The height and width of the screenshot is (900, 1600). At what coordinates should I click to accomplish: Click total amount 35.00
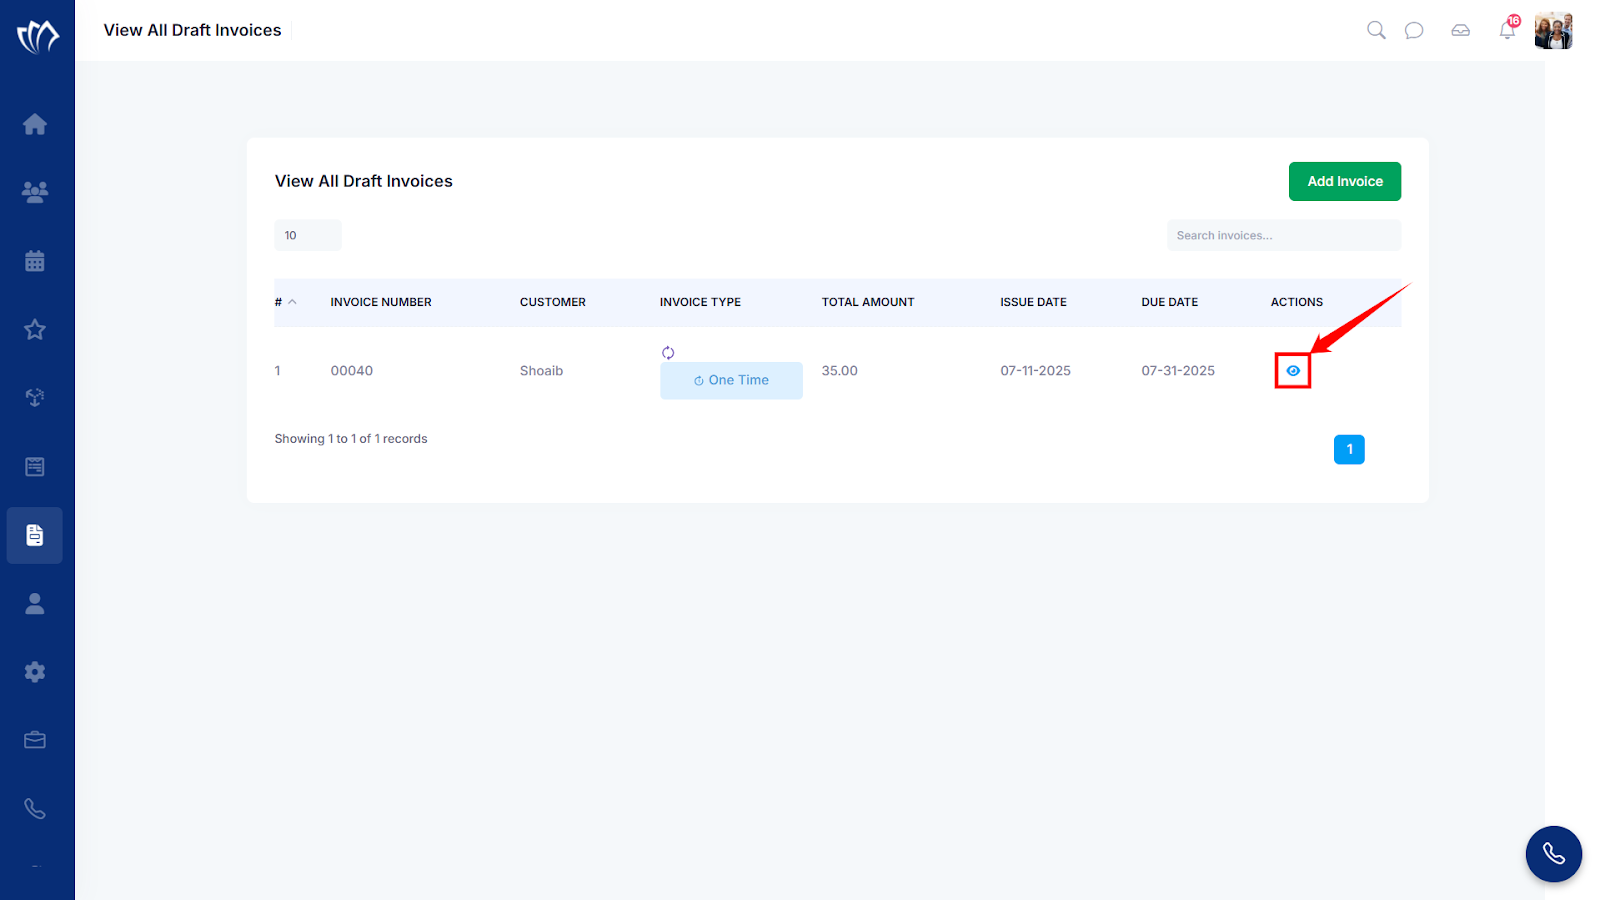[840, 371]
